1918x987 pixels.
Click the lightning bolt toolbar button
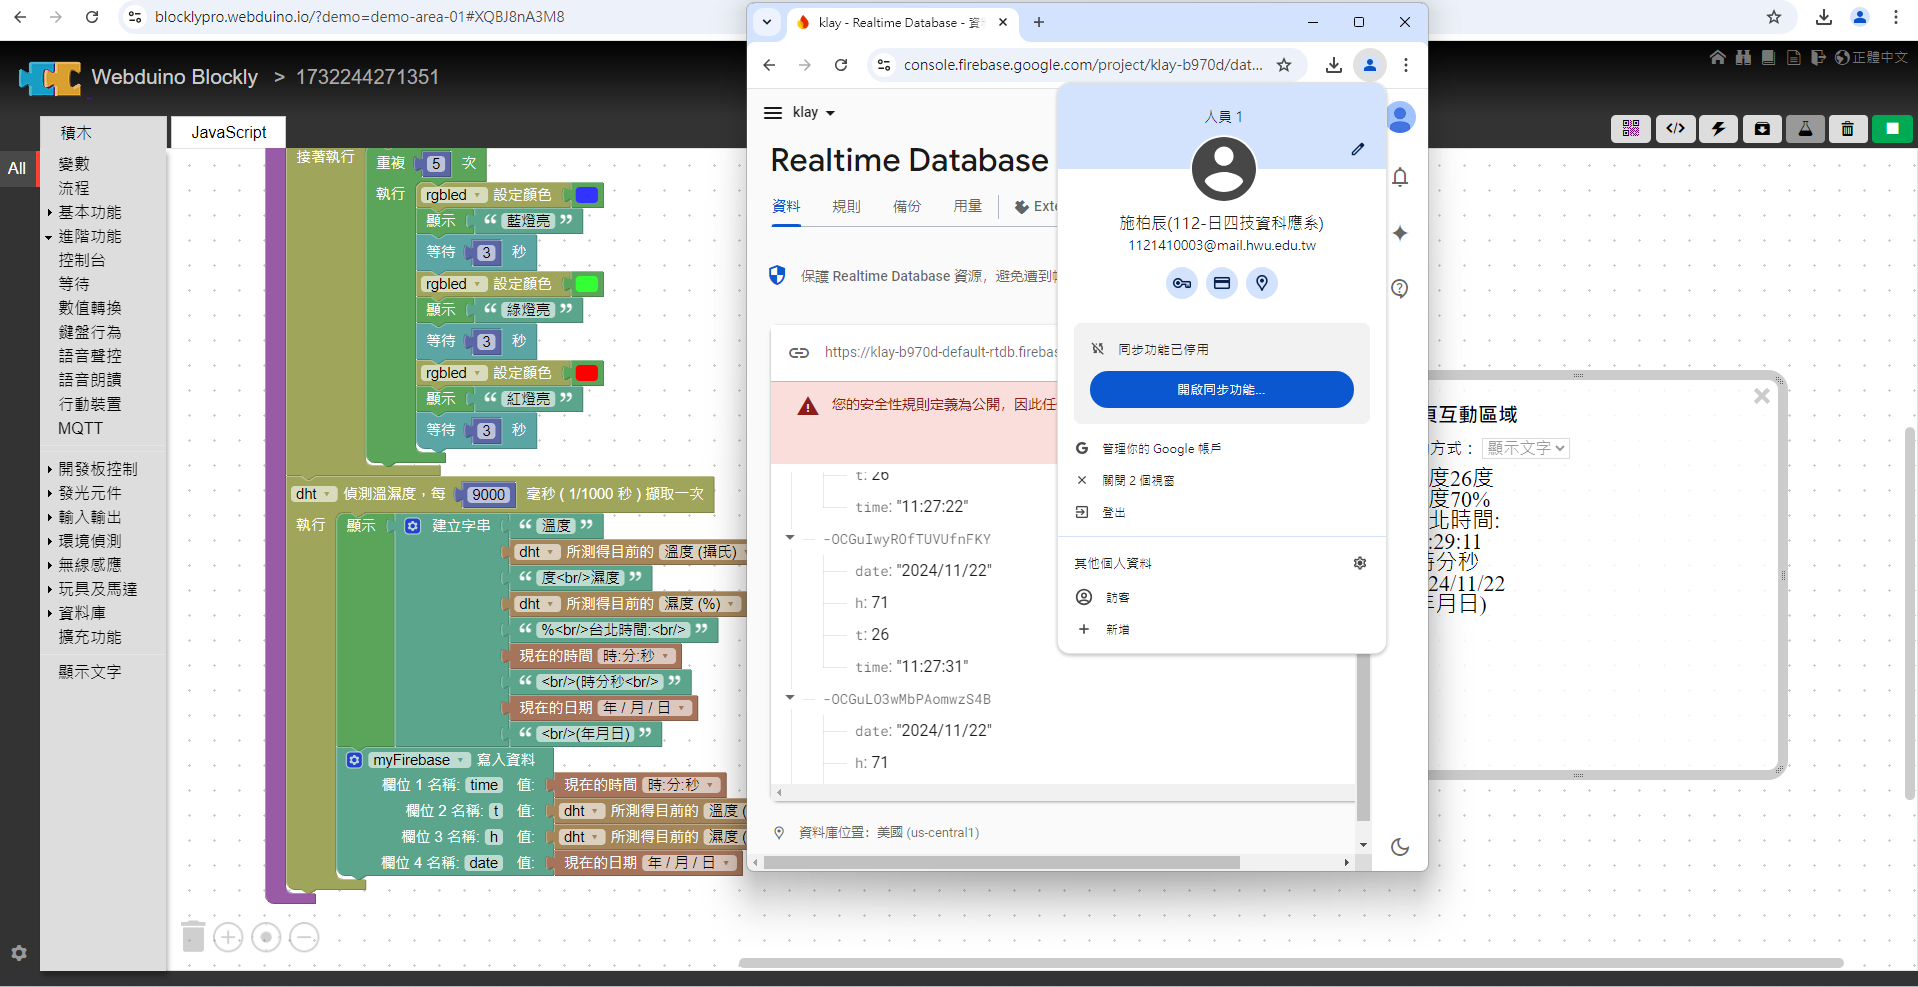click(x=1718, y=129)
